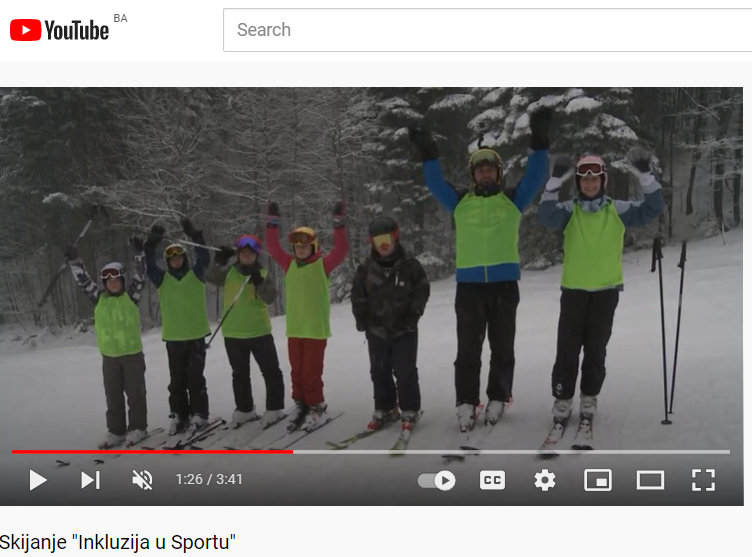This screenshot has height=557, width=752.
Task: Enable subtitles with the CC button
Action: pyautogui.click(x=492, y=480)
